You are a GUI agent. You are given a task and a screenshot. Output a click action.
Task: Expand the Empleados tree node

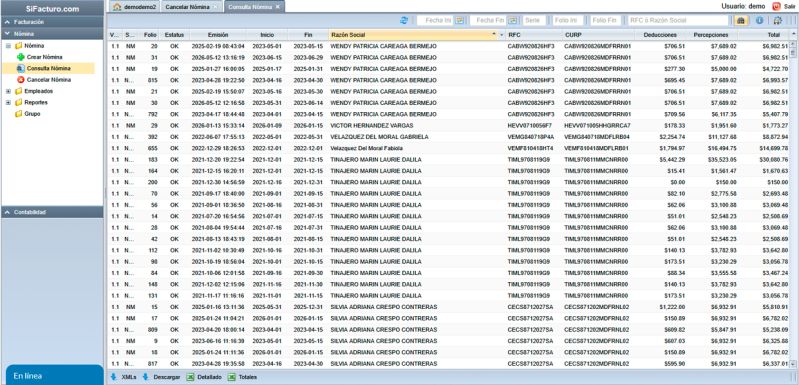8,91
